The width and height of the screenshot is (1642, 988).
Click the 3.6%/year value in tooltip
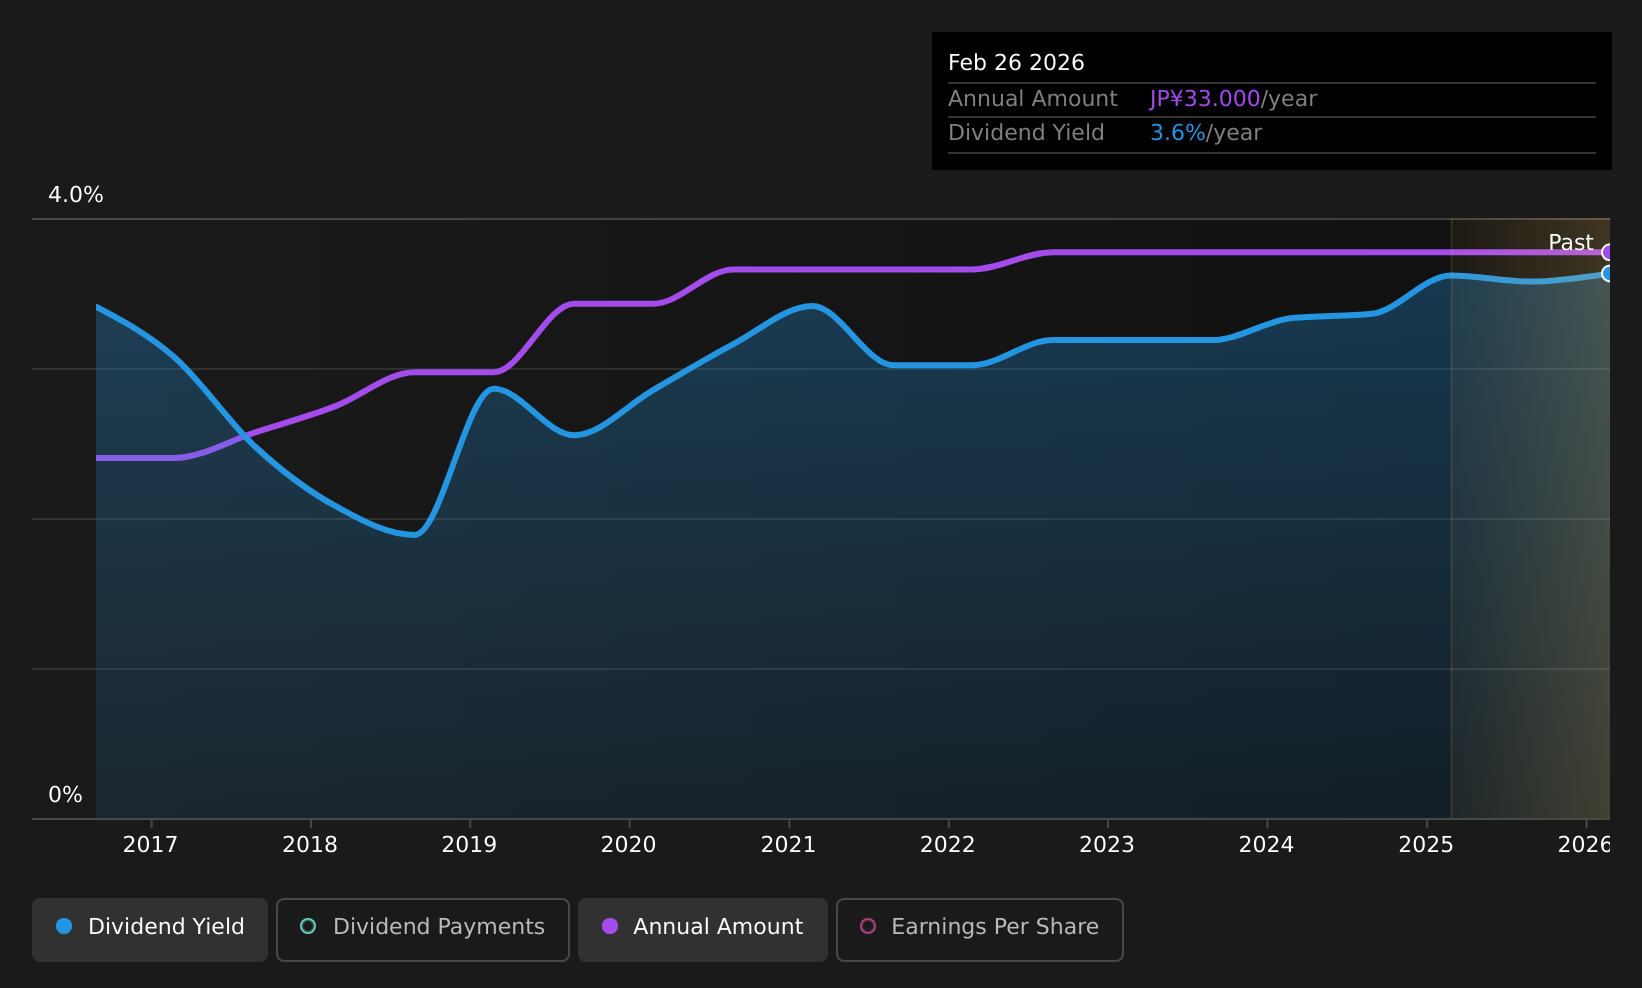(1206, 133)
